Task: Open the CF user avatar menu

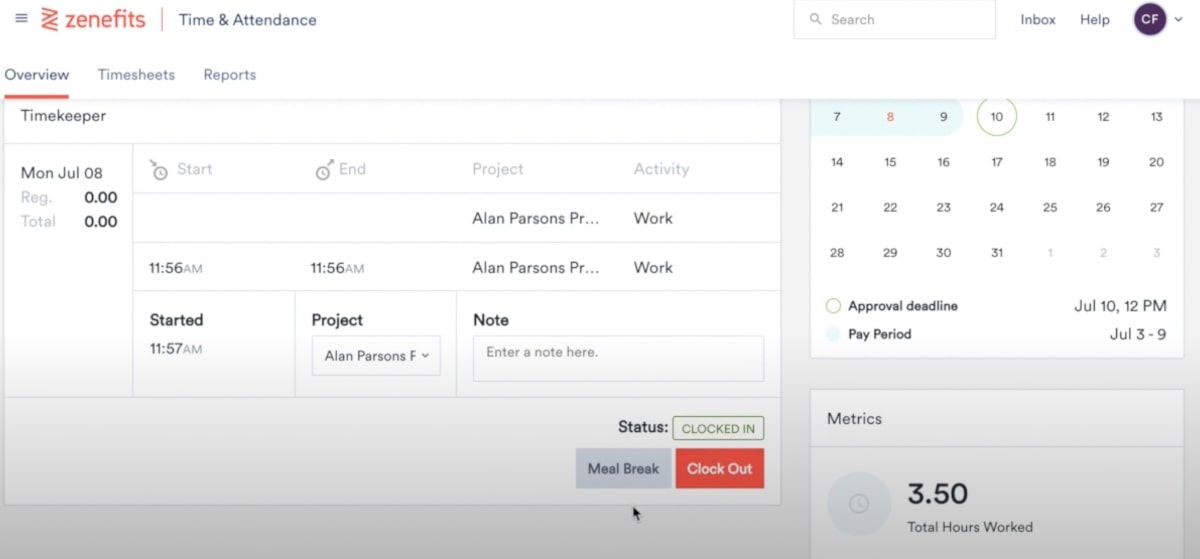Action: (1150, 19)
